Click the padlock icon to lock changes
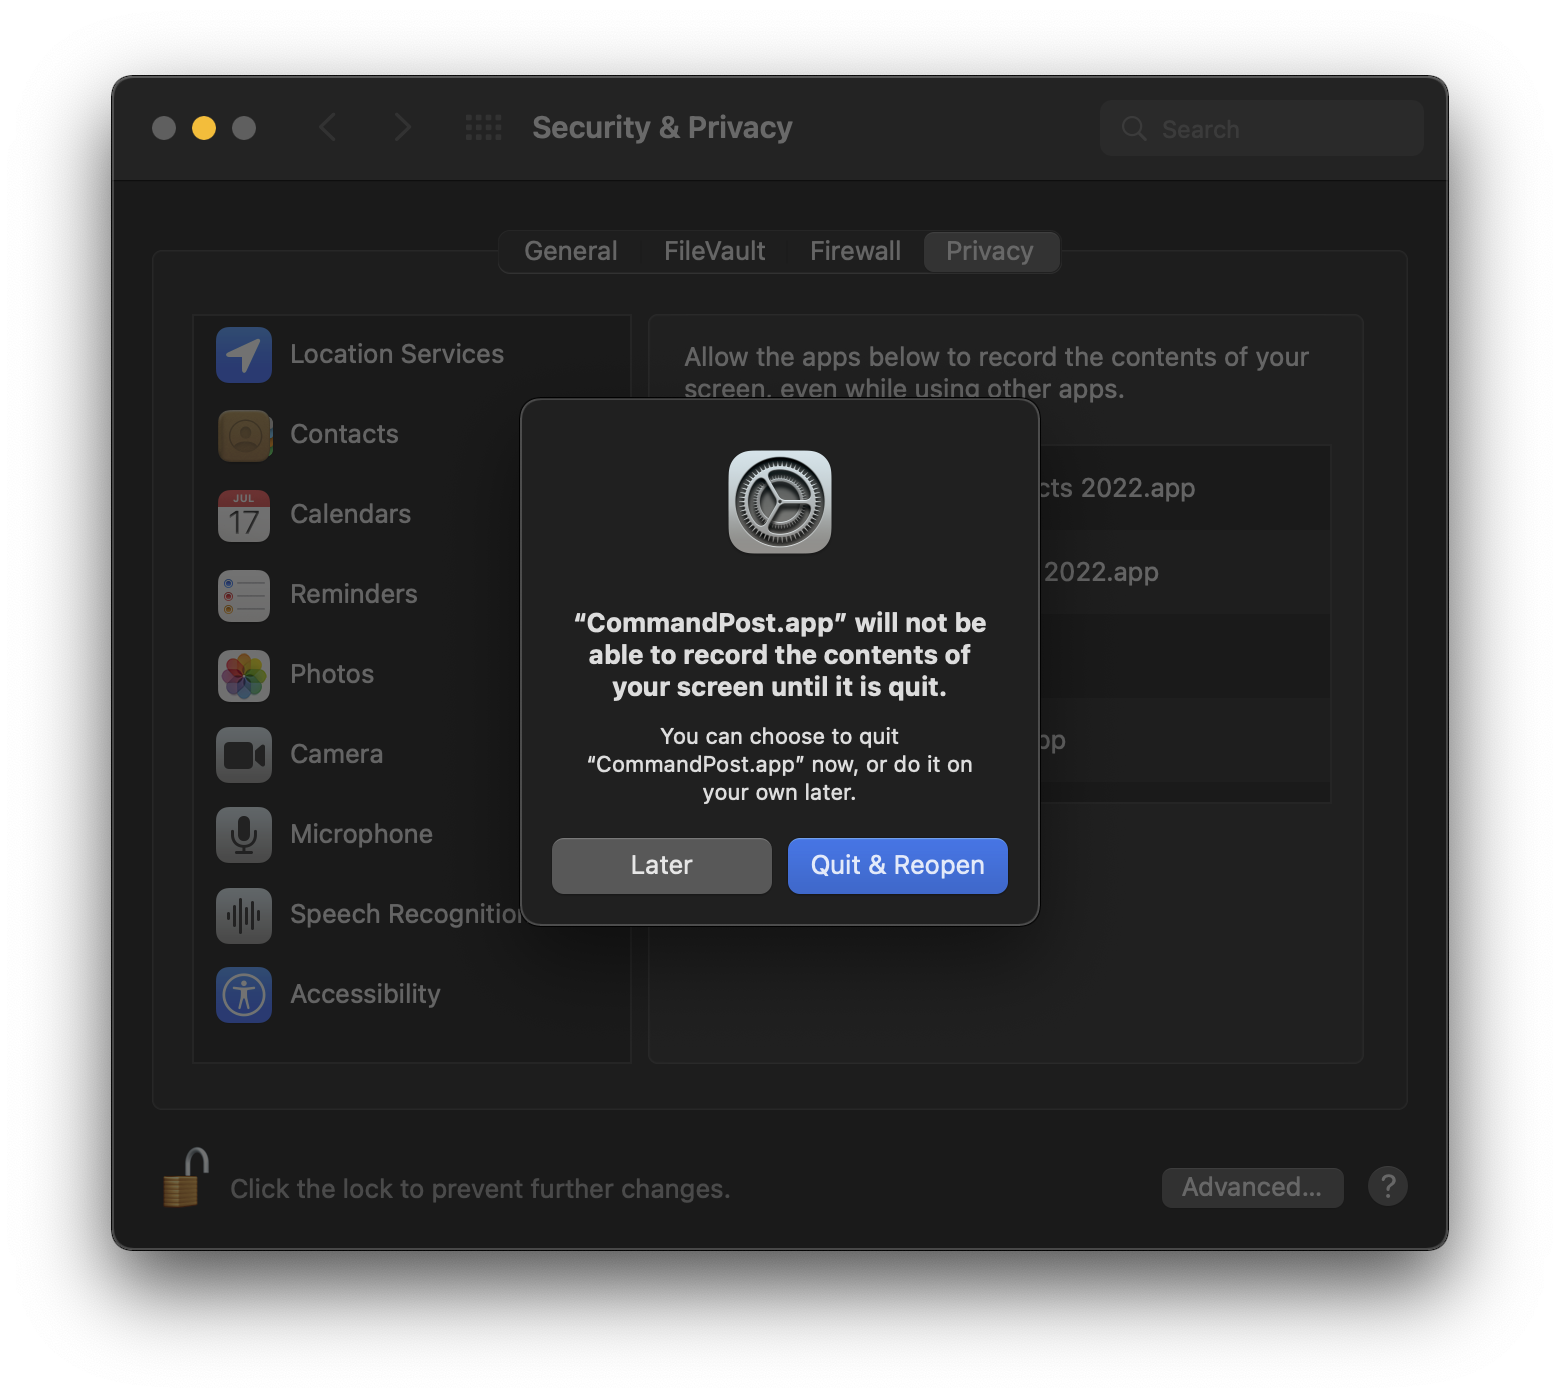The width and height of the screenshot is (1560, 1398). [x=186, y=1178]
